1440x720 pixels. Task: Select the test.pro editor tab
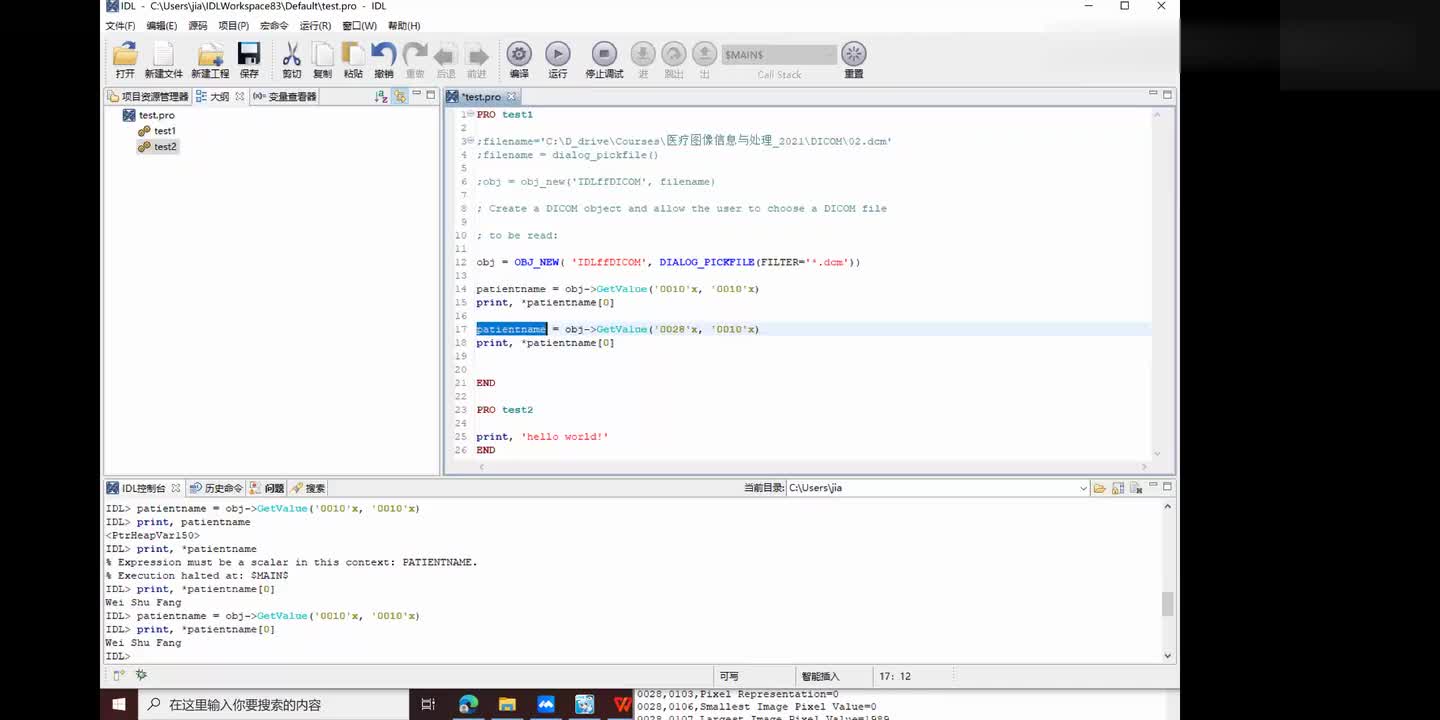[481, 97]
